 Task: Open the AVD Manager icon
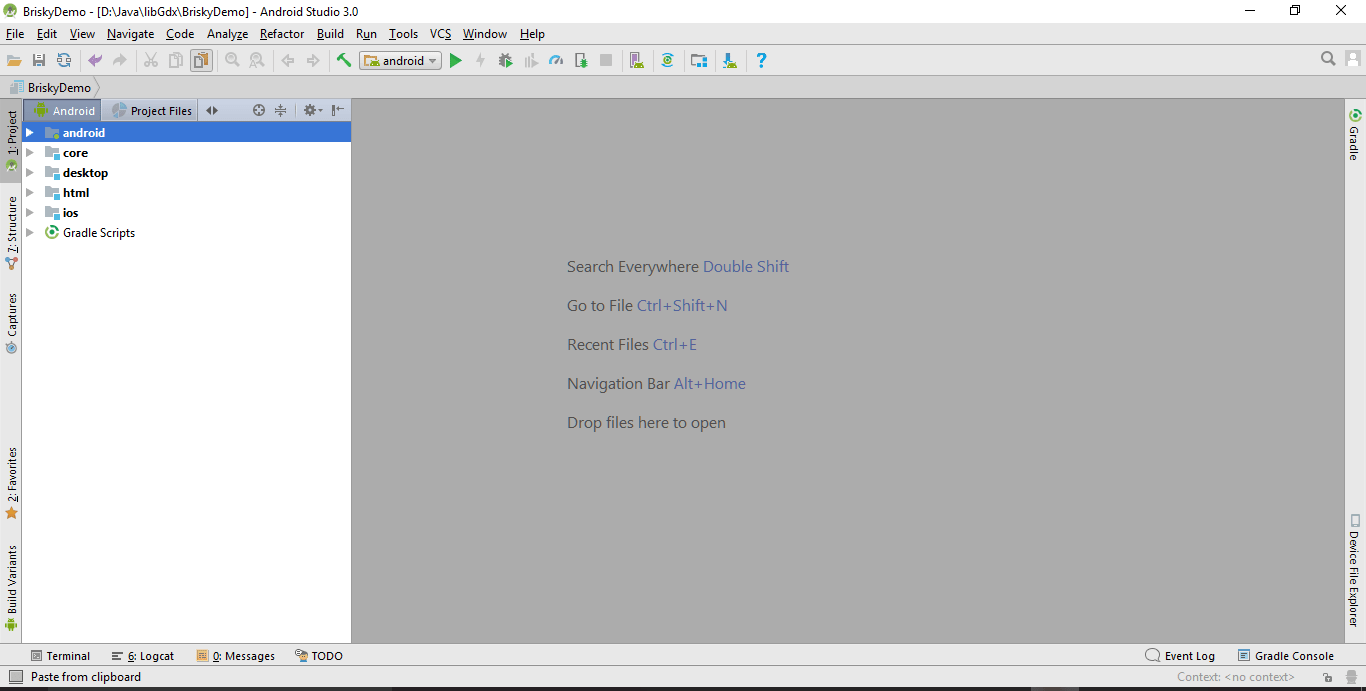pyautogui.click(x=637, y=61)
